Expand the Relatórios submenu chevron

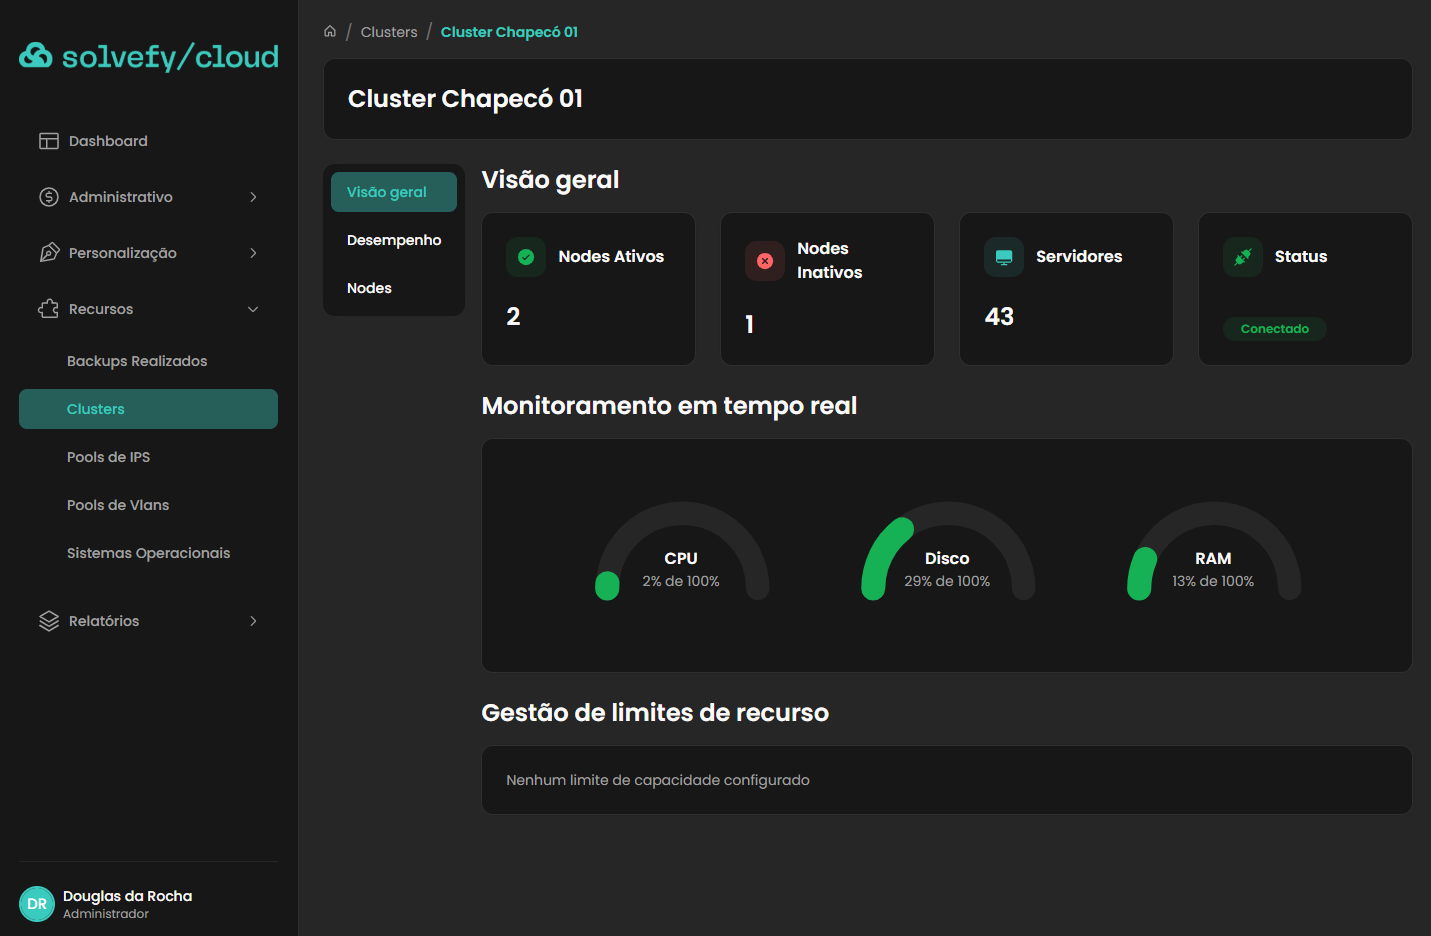point(253,621)
